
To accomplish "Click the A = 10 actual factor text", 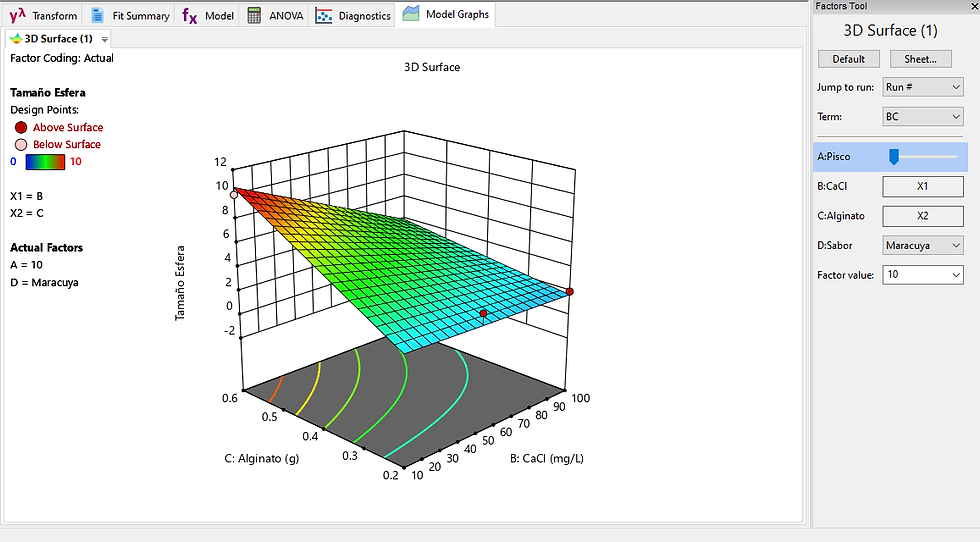I will coord(26,265).
